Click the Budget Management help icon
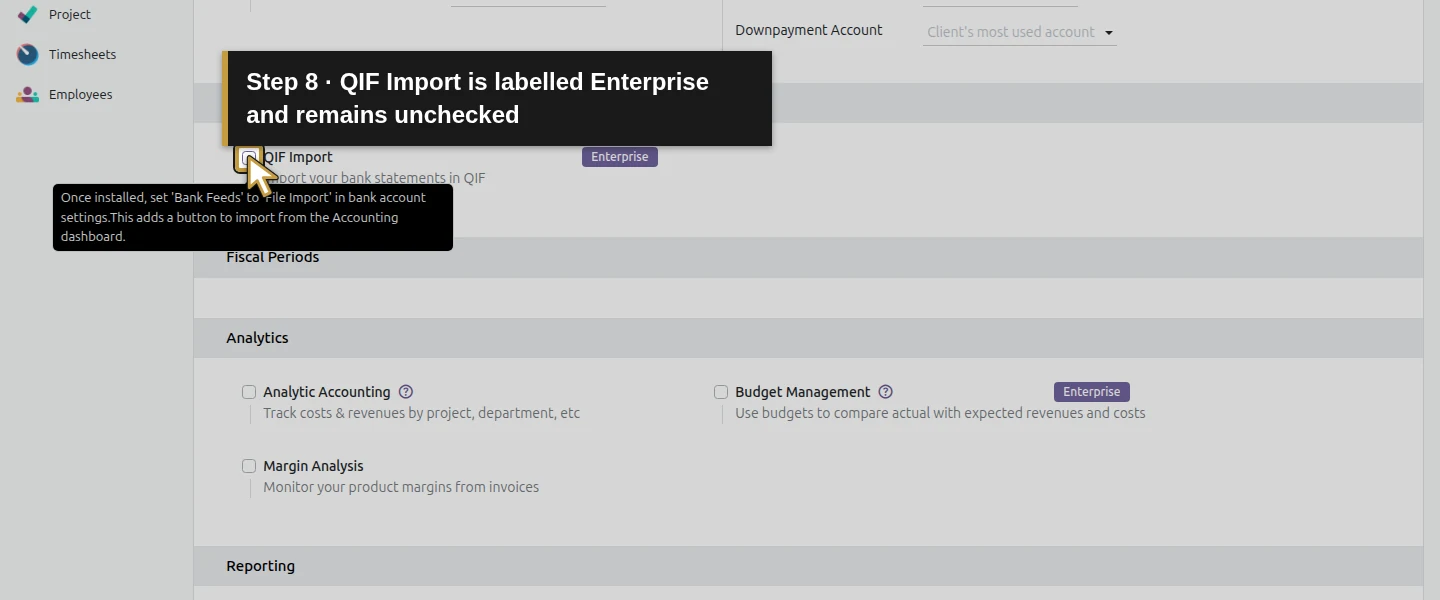Image resolution: width=1440 pixels, height=600 pixels. click(886, 392)
